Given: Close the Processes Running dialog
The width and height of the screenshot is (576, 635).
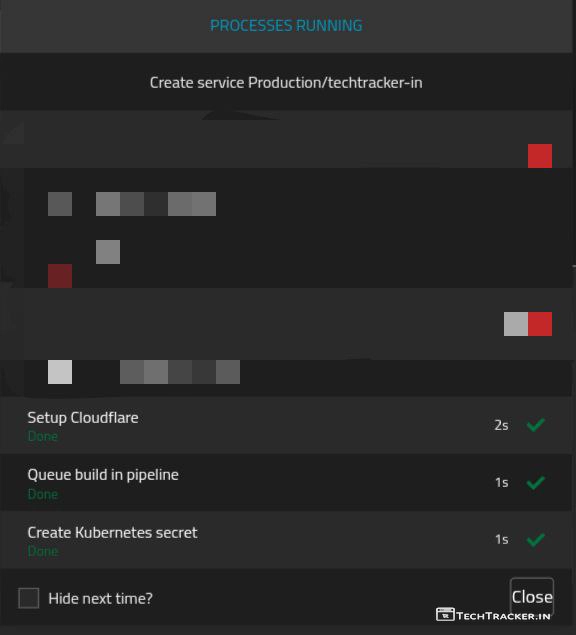Looking at the screenshot, I should click(532, 597).
